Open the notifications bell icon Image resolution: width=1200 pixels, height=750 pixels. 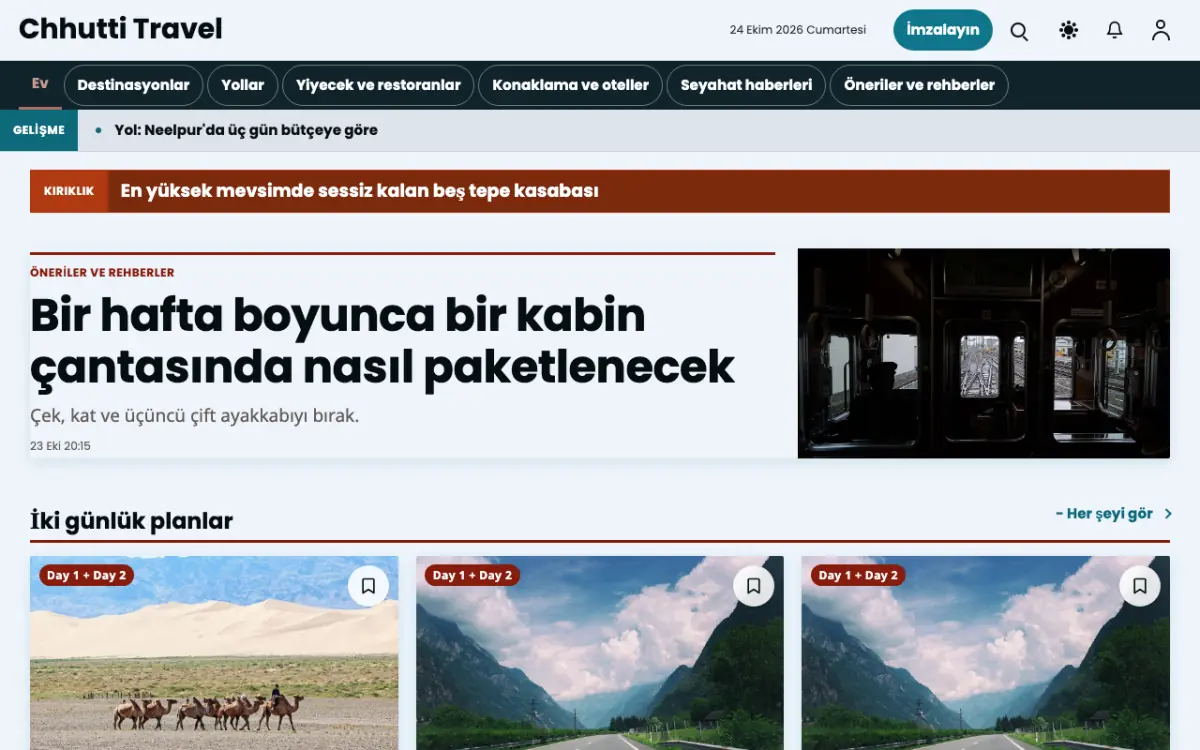point(1114,31)
